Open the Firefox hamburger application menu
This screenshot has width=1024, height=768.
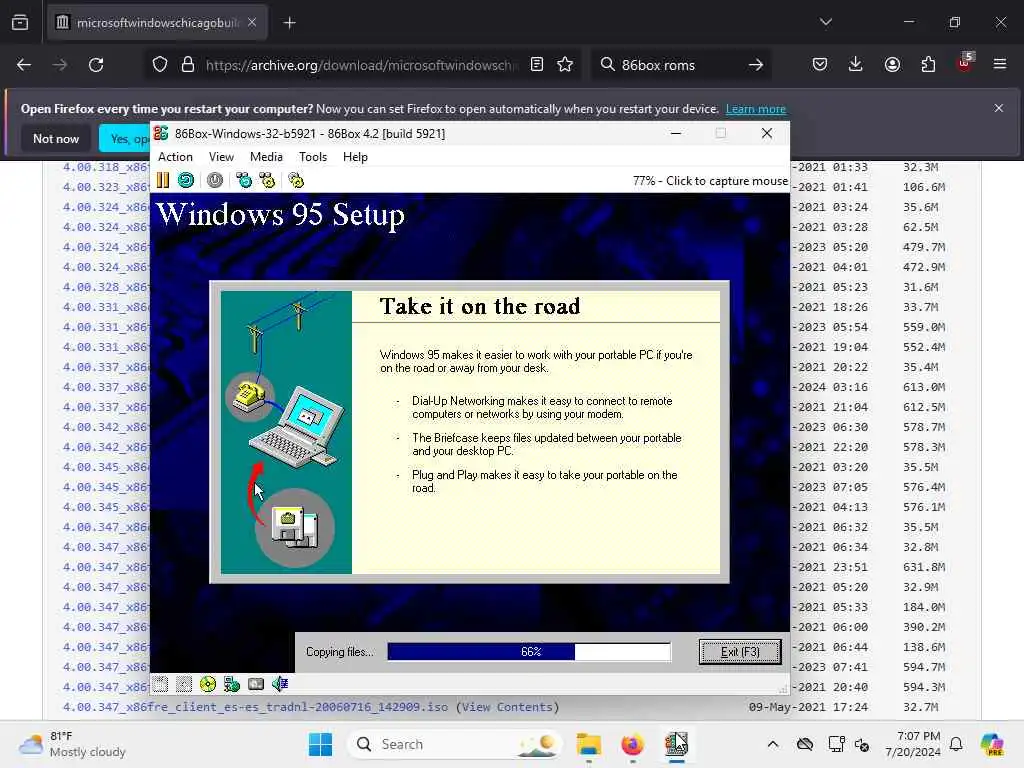pyautogui.click(x=1000, y=64)
